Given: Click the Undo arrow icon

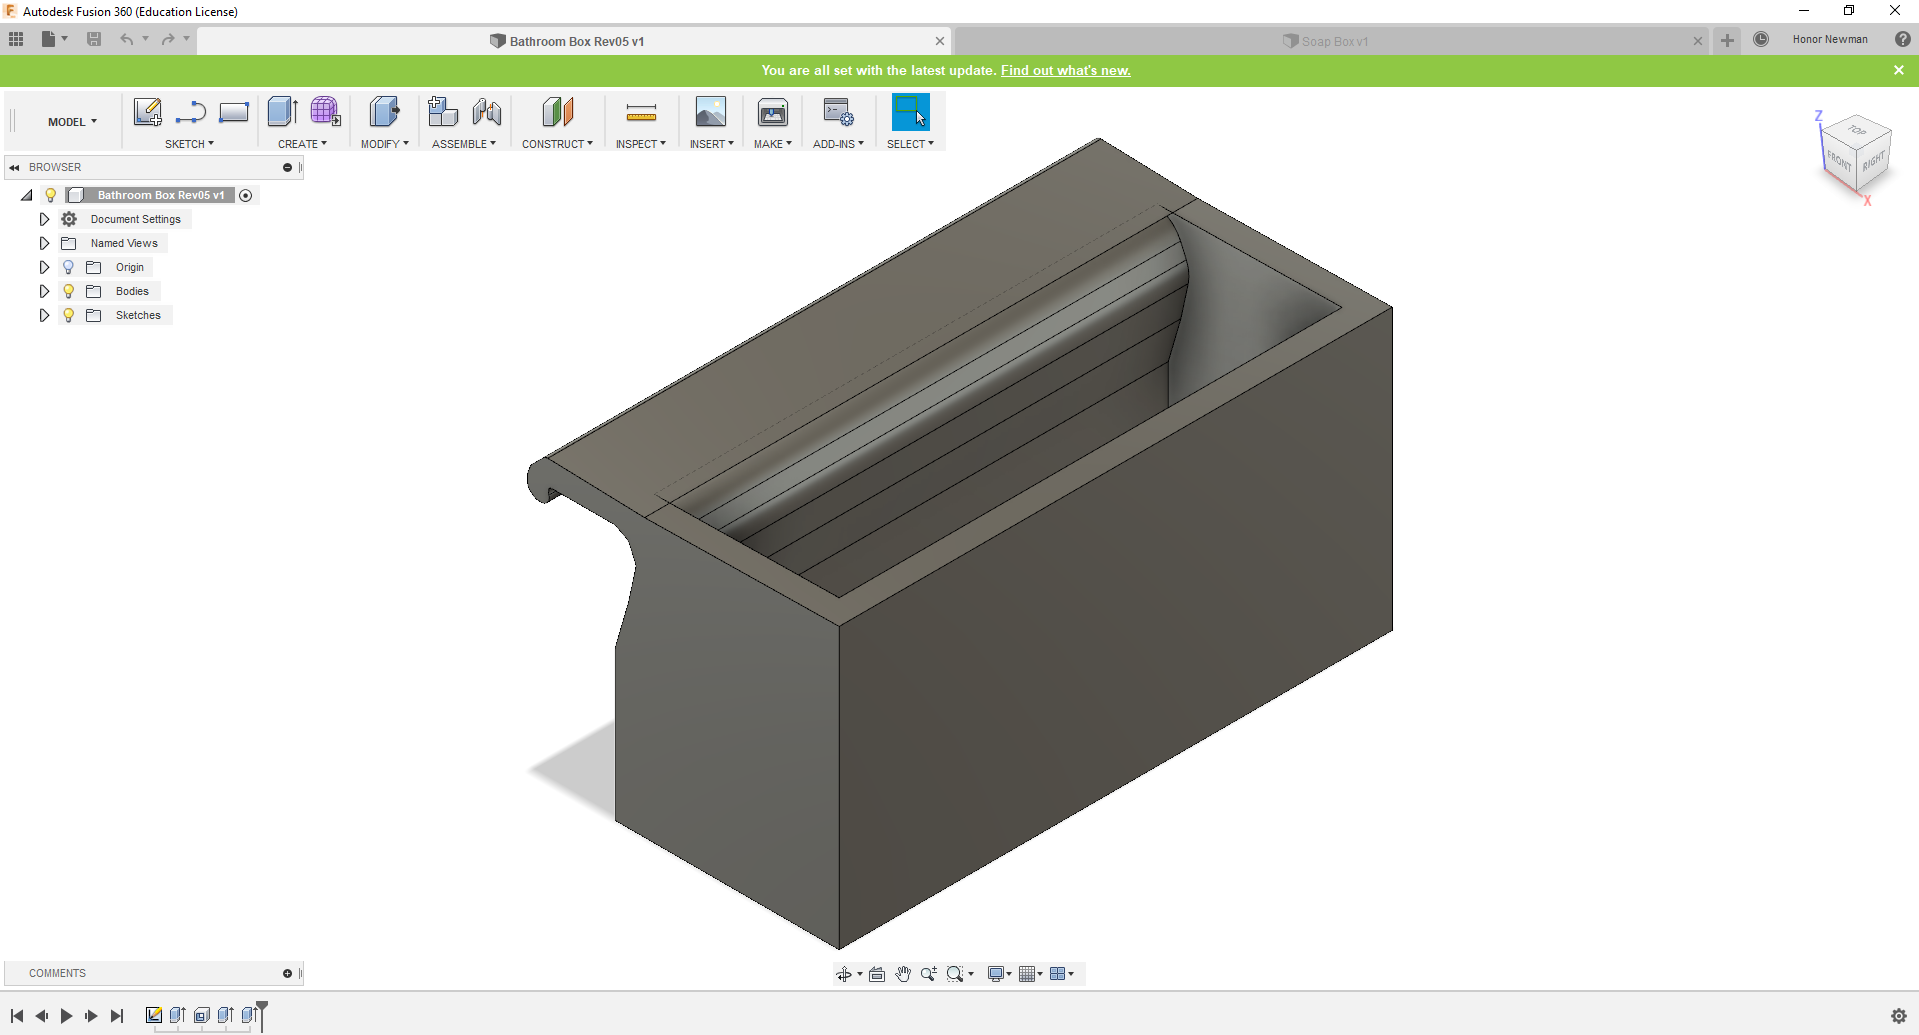Looking at the screenshot, I should pyautogui.click(x=126, y=39).
